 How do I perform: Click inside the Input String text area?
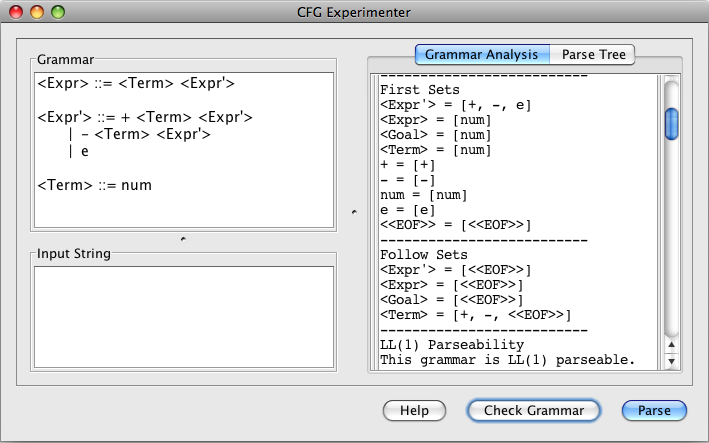pyautogui.click(x=184, y=317)
